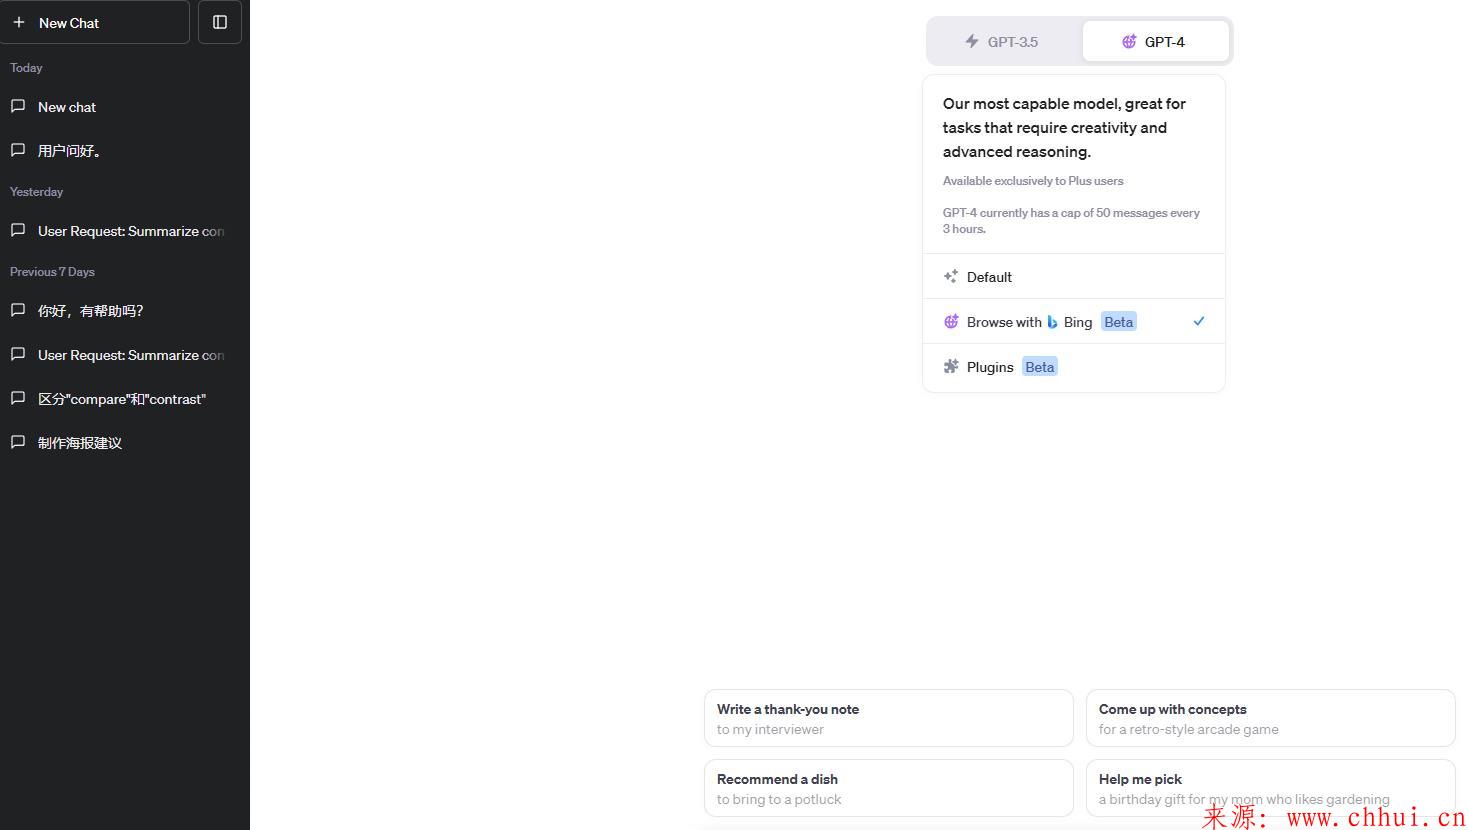Start a New Chat from the sidebar

[x=95, y=22]
